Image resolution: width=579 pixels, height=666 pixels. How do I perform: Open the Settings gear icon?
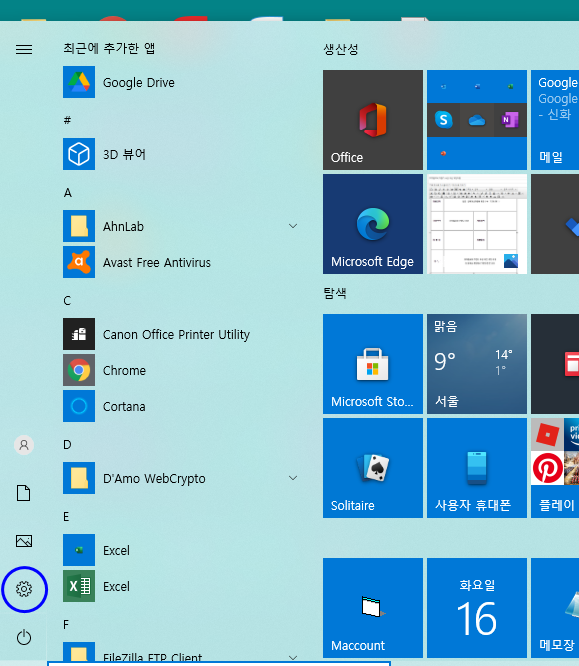pyautogui.click(x=24, y=589)
